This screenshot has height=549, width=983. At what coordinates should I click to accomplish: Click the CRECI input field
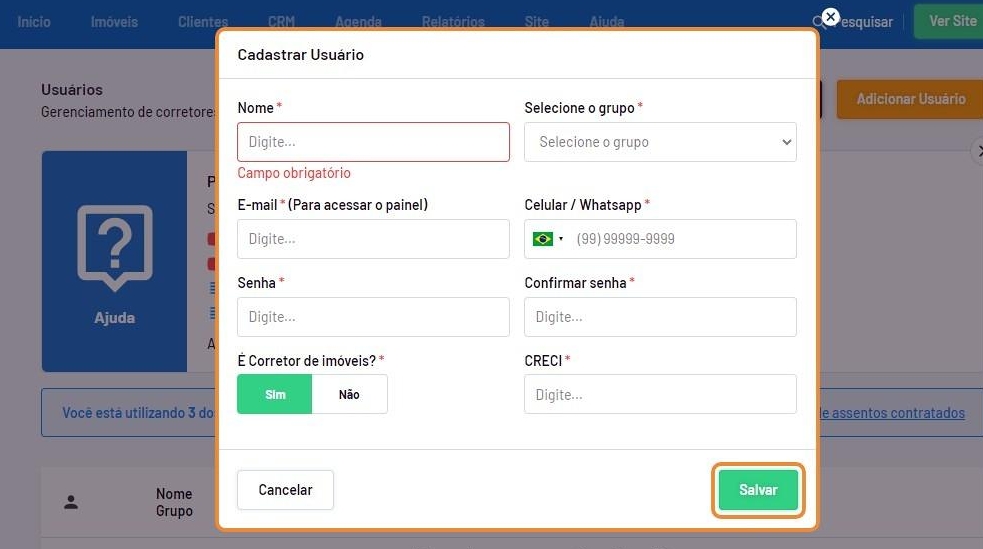click(x=660, y=394)
